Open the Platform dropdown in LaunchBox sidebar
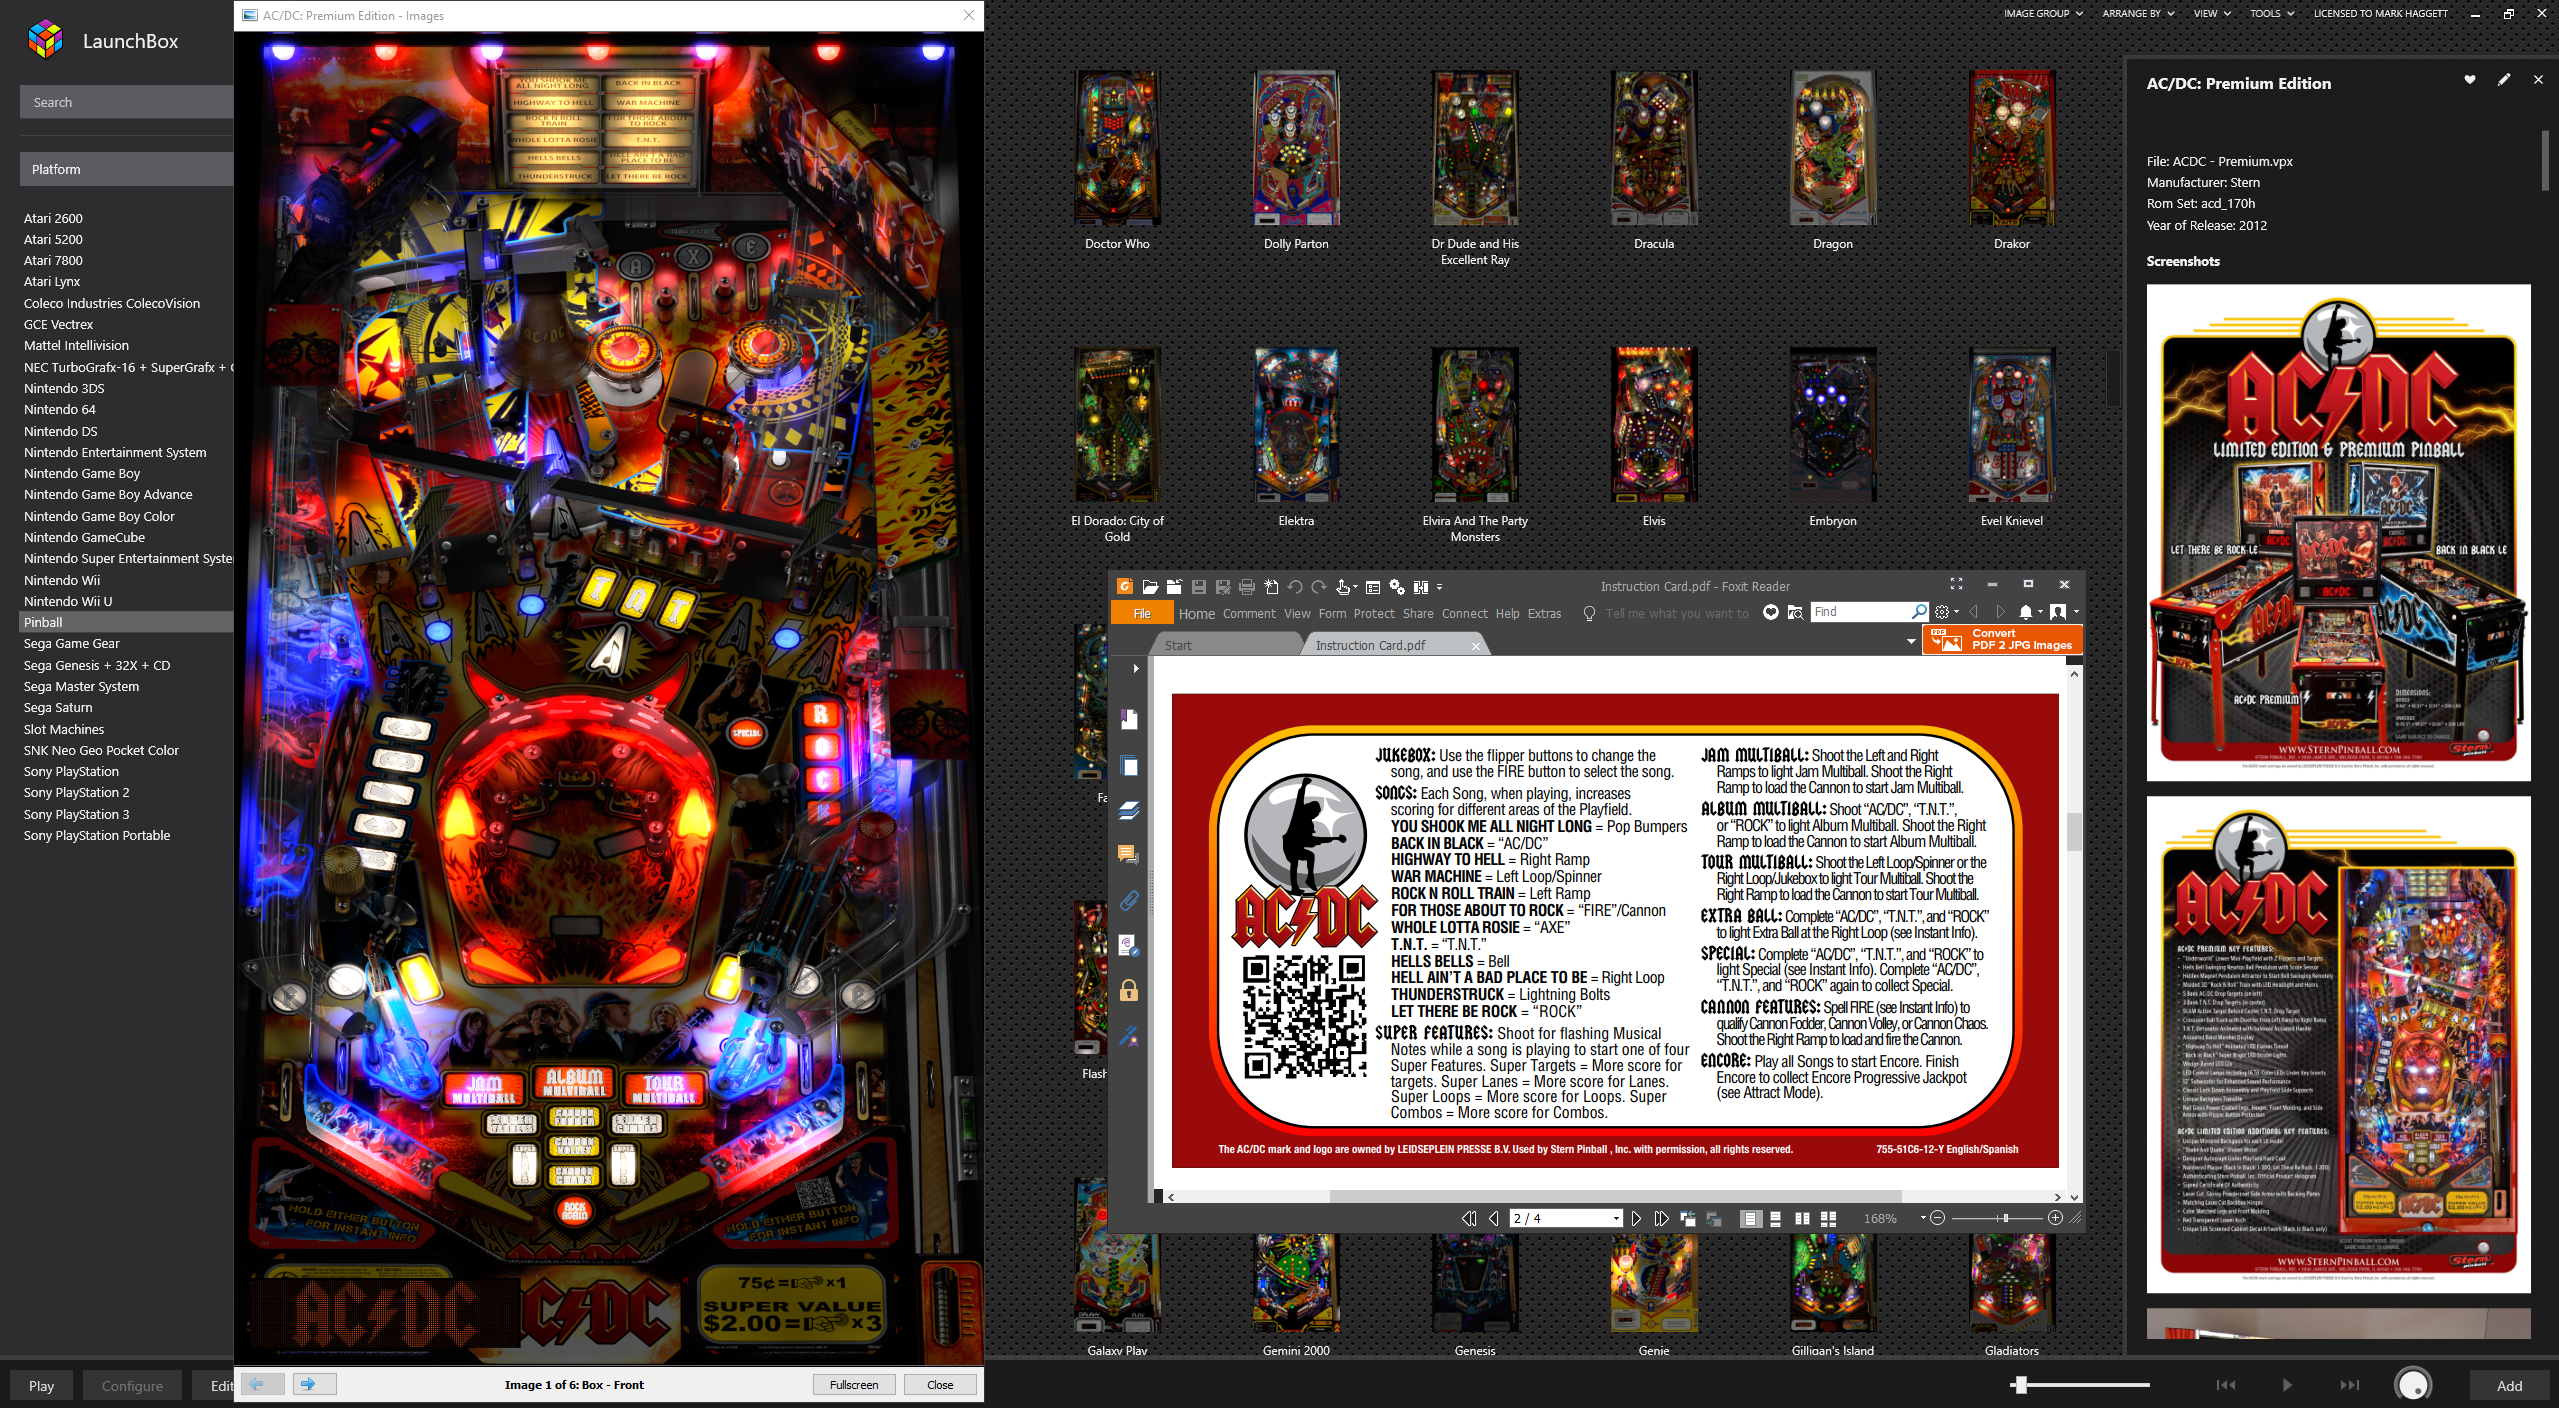This screenshot has width=2559, height=1408. point(126,169)
